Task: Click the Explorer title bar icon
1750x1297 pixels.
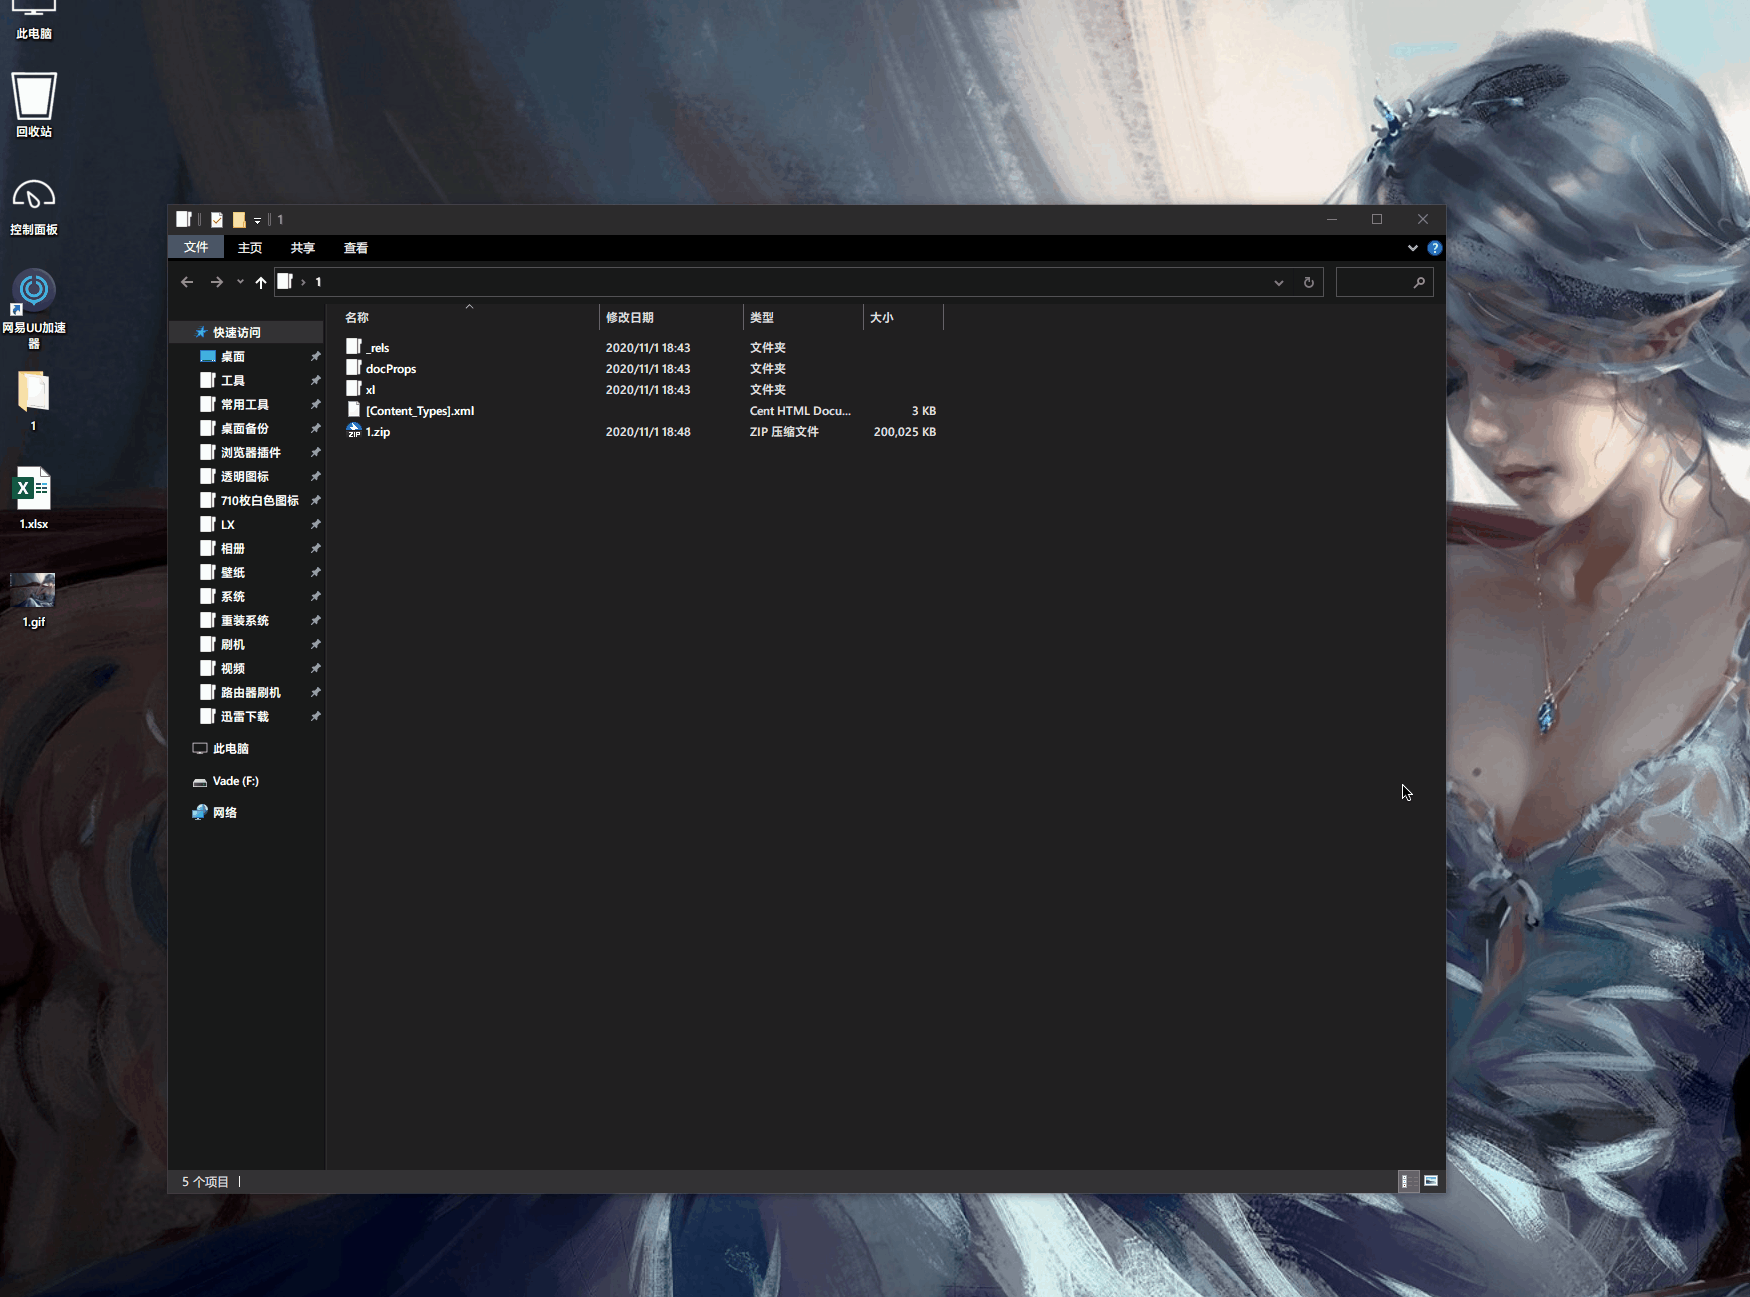Action: click(184, 219)
